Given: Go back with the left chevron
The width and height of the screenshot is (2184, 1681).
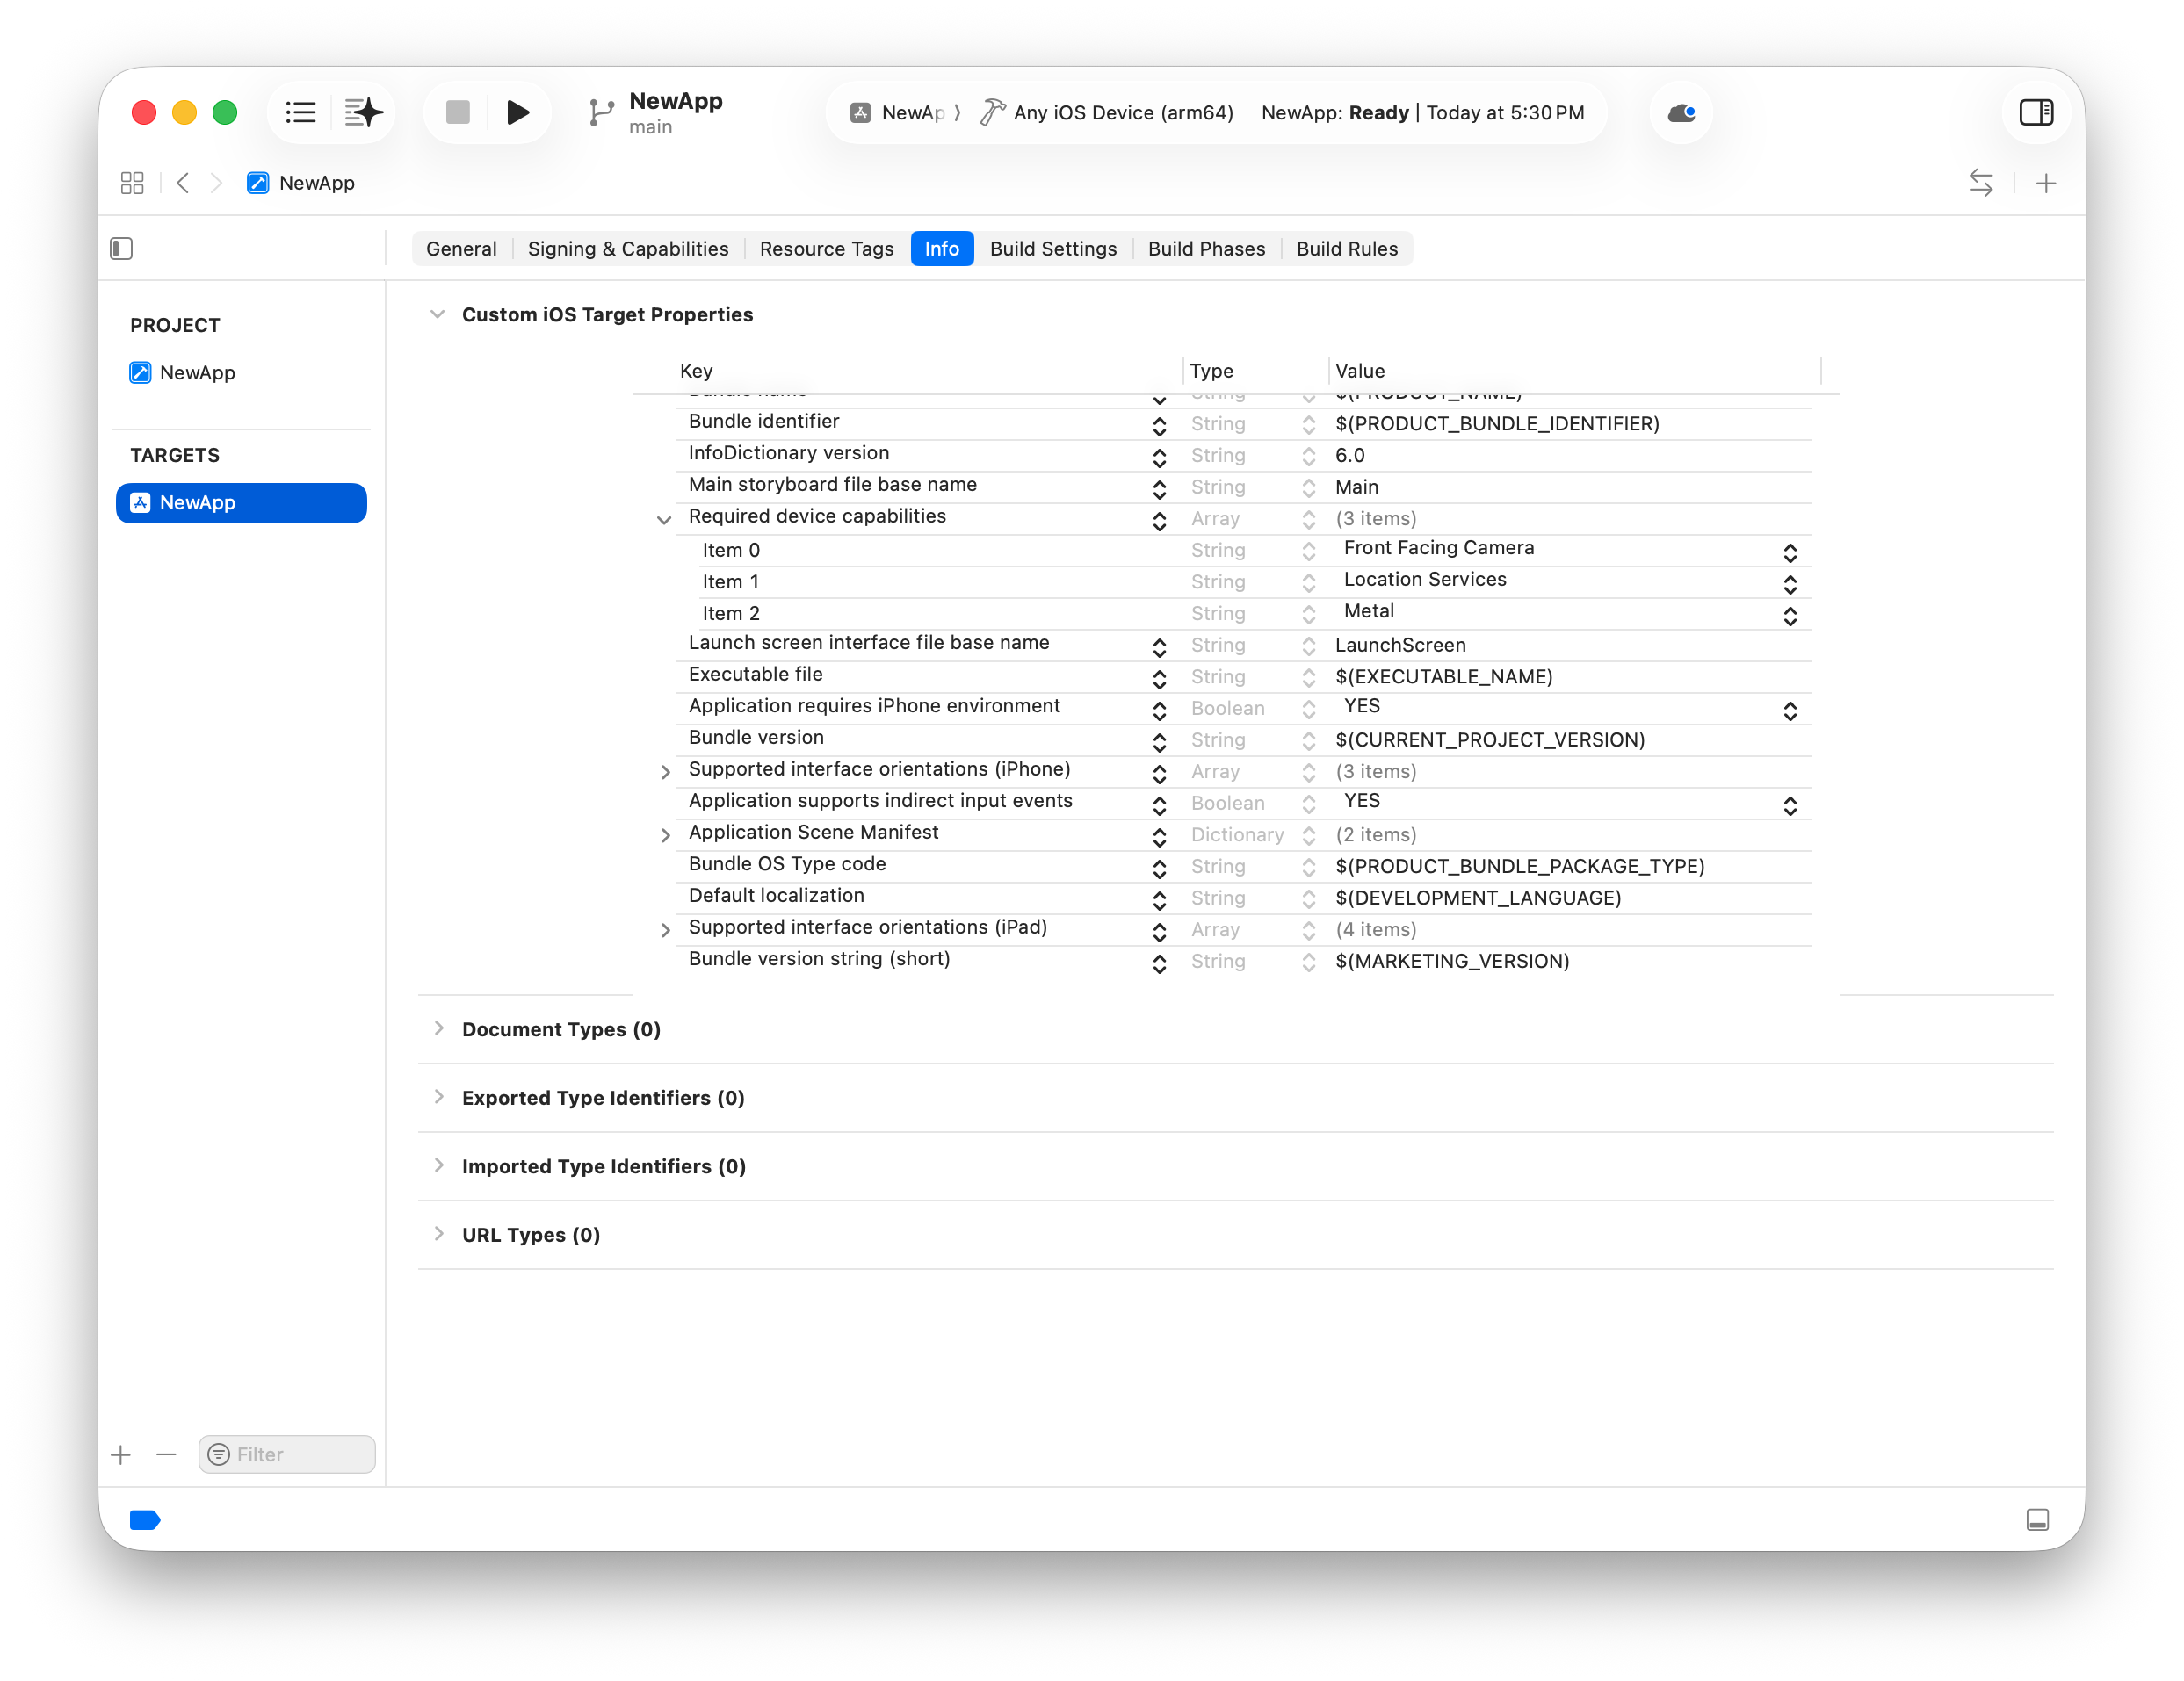Looking at the screenshot, I should pyautogui.click(x=182, y=183).
